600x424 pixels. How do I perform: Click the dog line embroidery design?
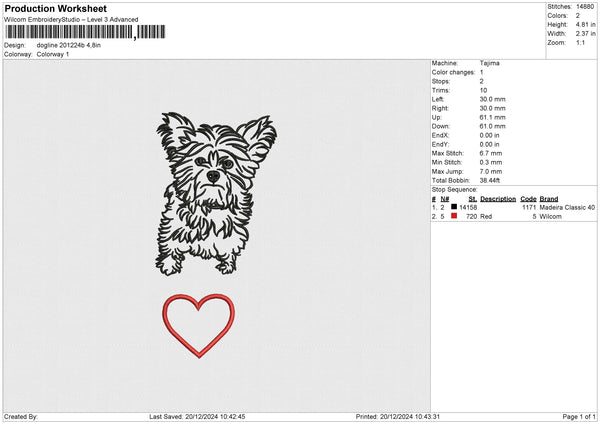click(x=216, y=194)
